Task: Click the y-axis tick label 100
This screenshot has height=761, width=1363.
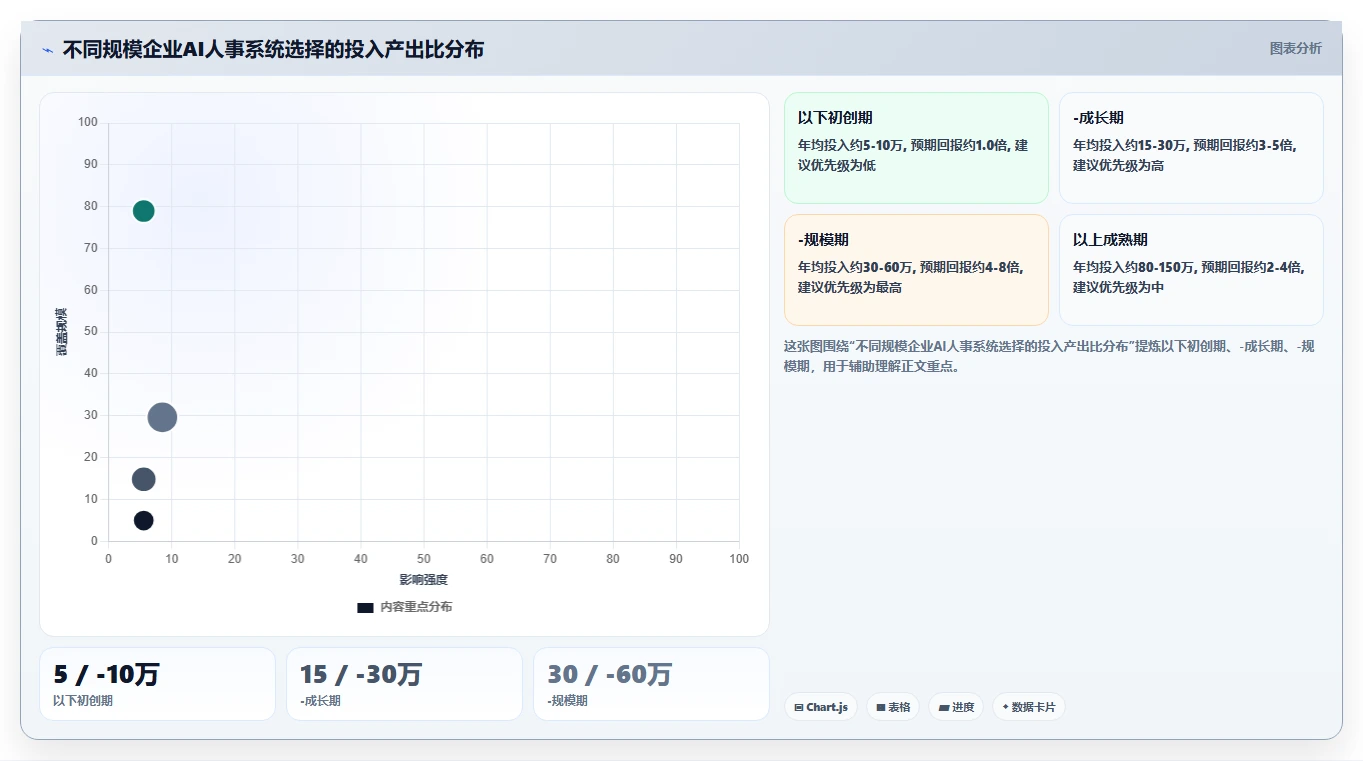Action: (x=88, y=122)
